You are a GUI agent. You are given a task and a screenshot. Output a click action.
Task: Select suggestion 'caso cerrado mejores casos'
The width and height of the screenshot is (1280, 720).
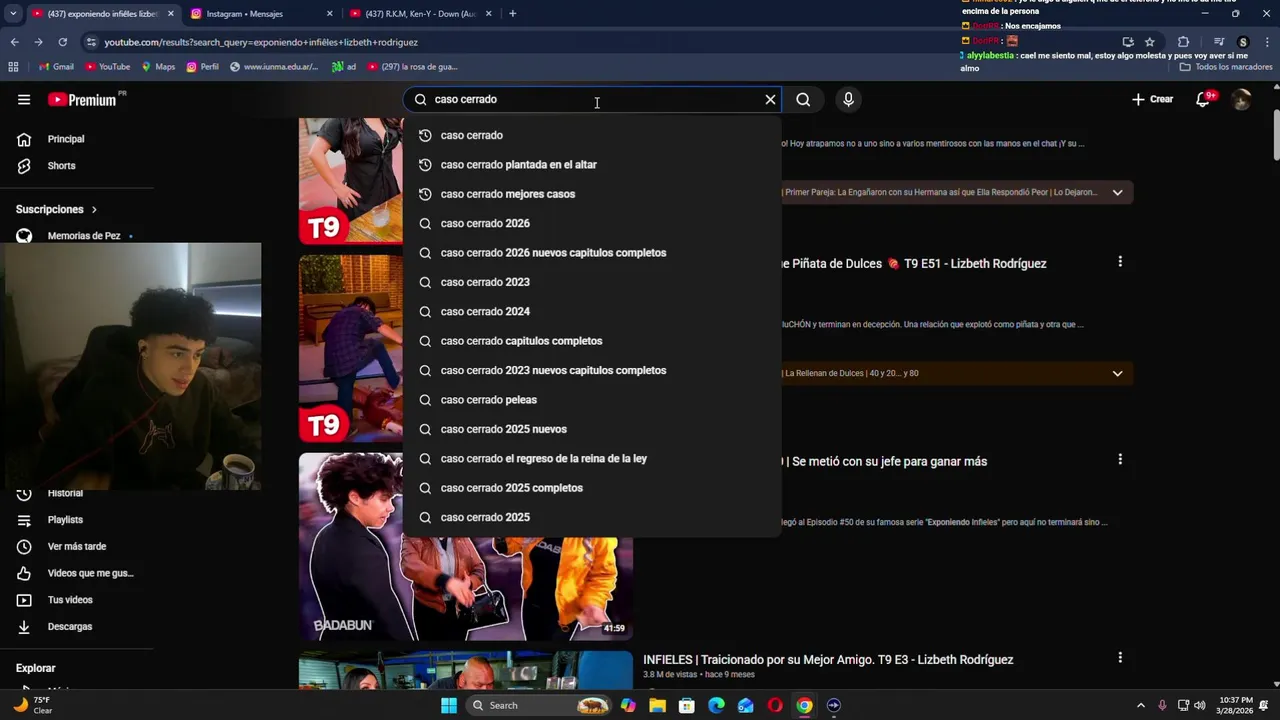[x=592, y=194]
